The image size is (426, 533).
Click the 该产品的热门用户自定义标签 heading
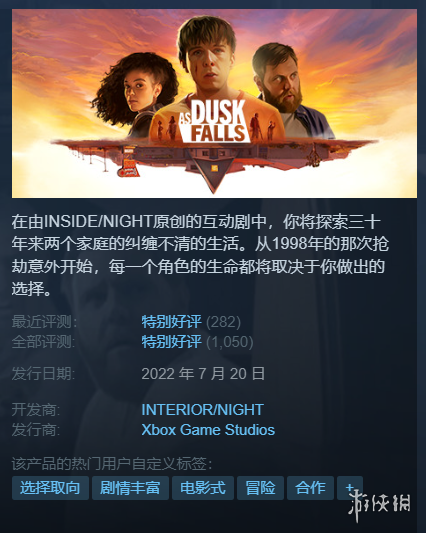coord(112,463)
